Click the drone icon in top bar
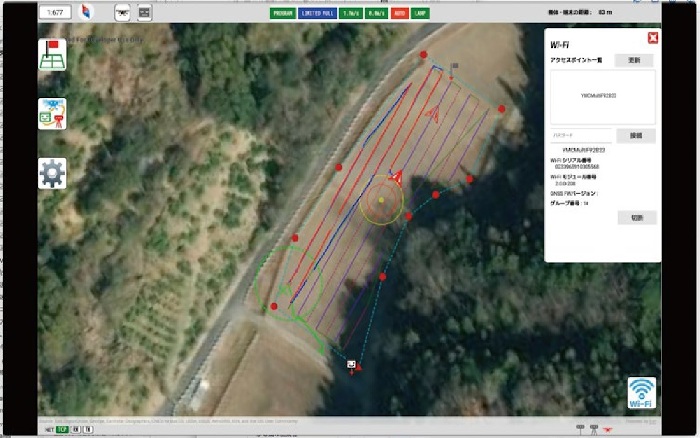This screenshot has height=438, width=700. coord(122,13)
